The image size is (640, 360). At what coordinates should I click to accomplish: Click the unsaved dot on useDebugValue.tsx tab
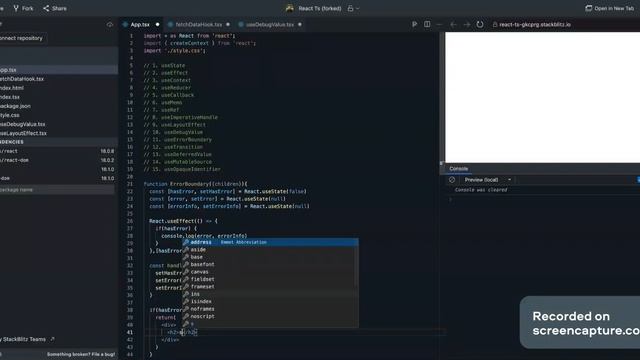(x=300, y=24)
